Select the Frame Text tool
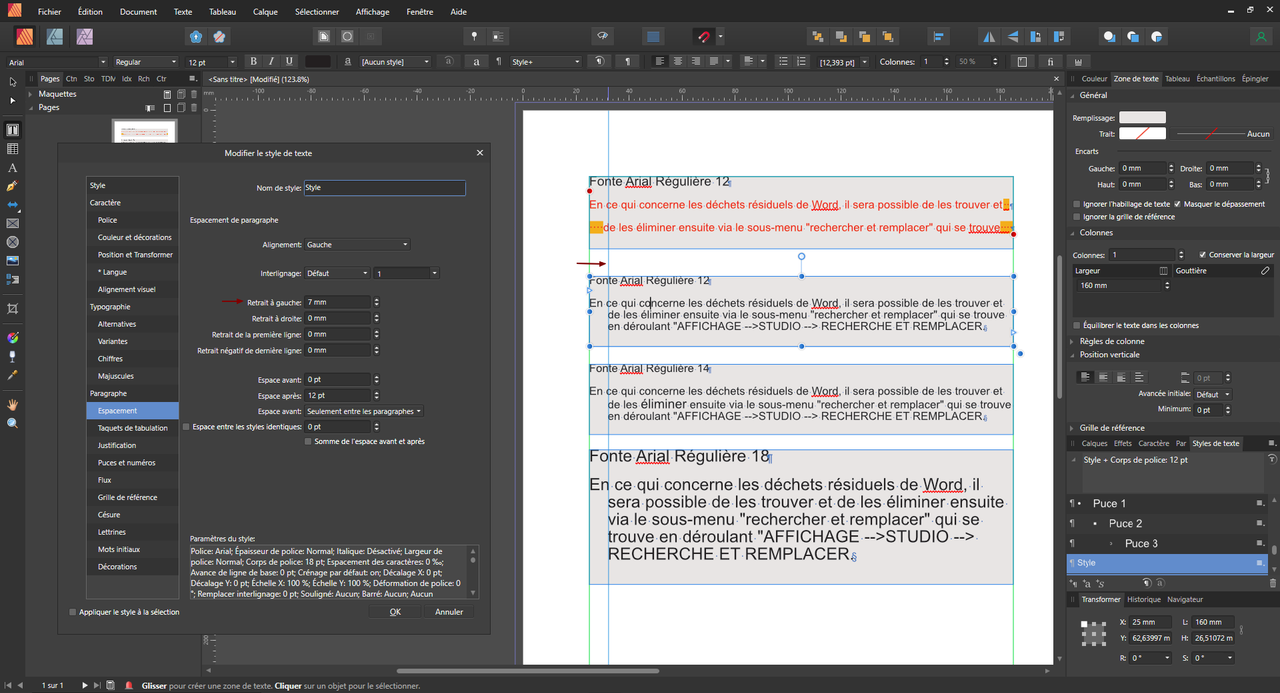 (12, 130)
